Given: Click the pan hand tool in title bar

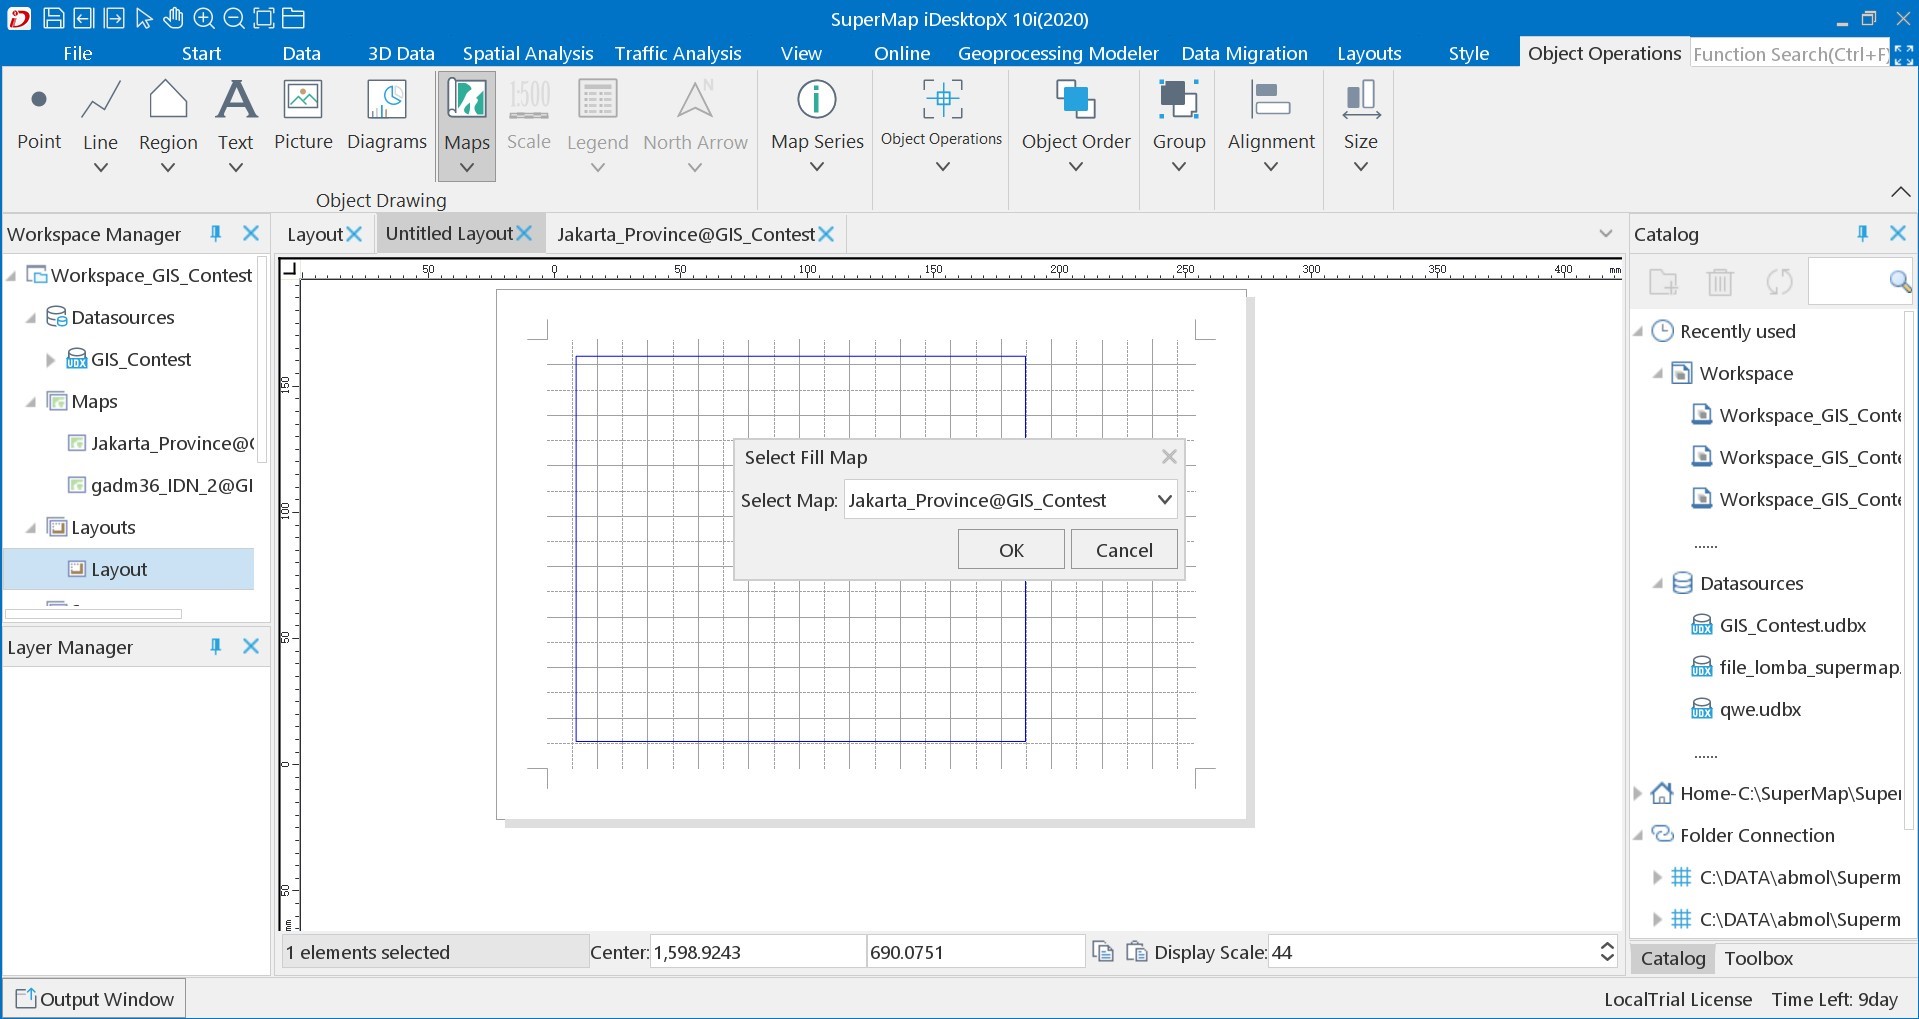Looking at the screenshot, I should 174,18.
